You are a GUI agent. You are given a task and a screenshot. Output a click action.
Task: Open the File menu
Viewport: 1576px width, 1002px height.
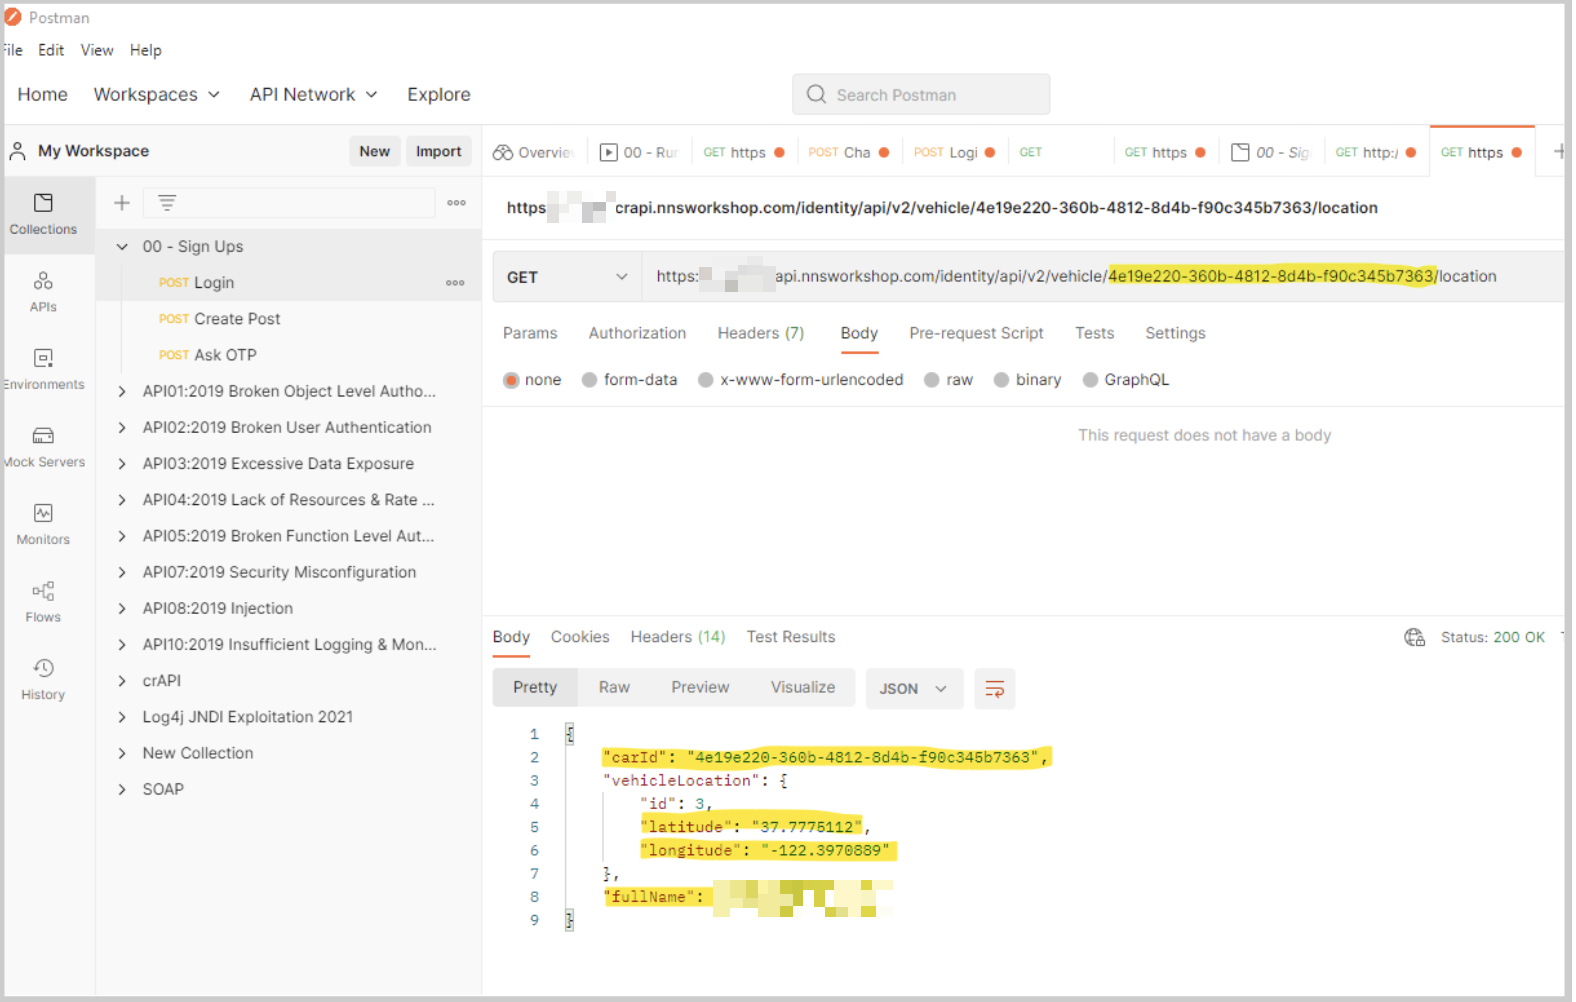click(13, 50)
